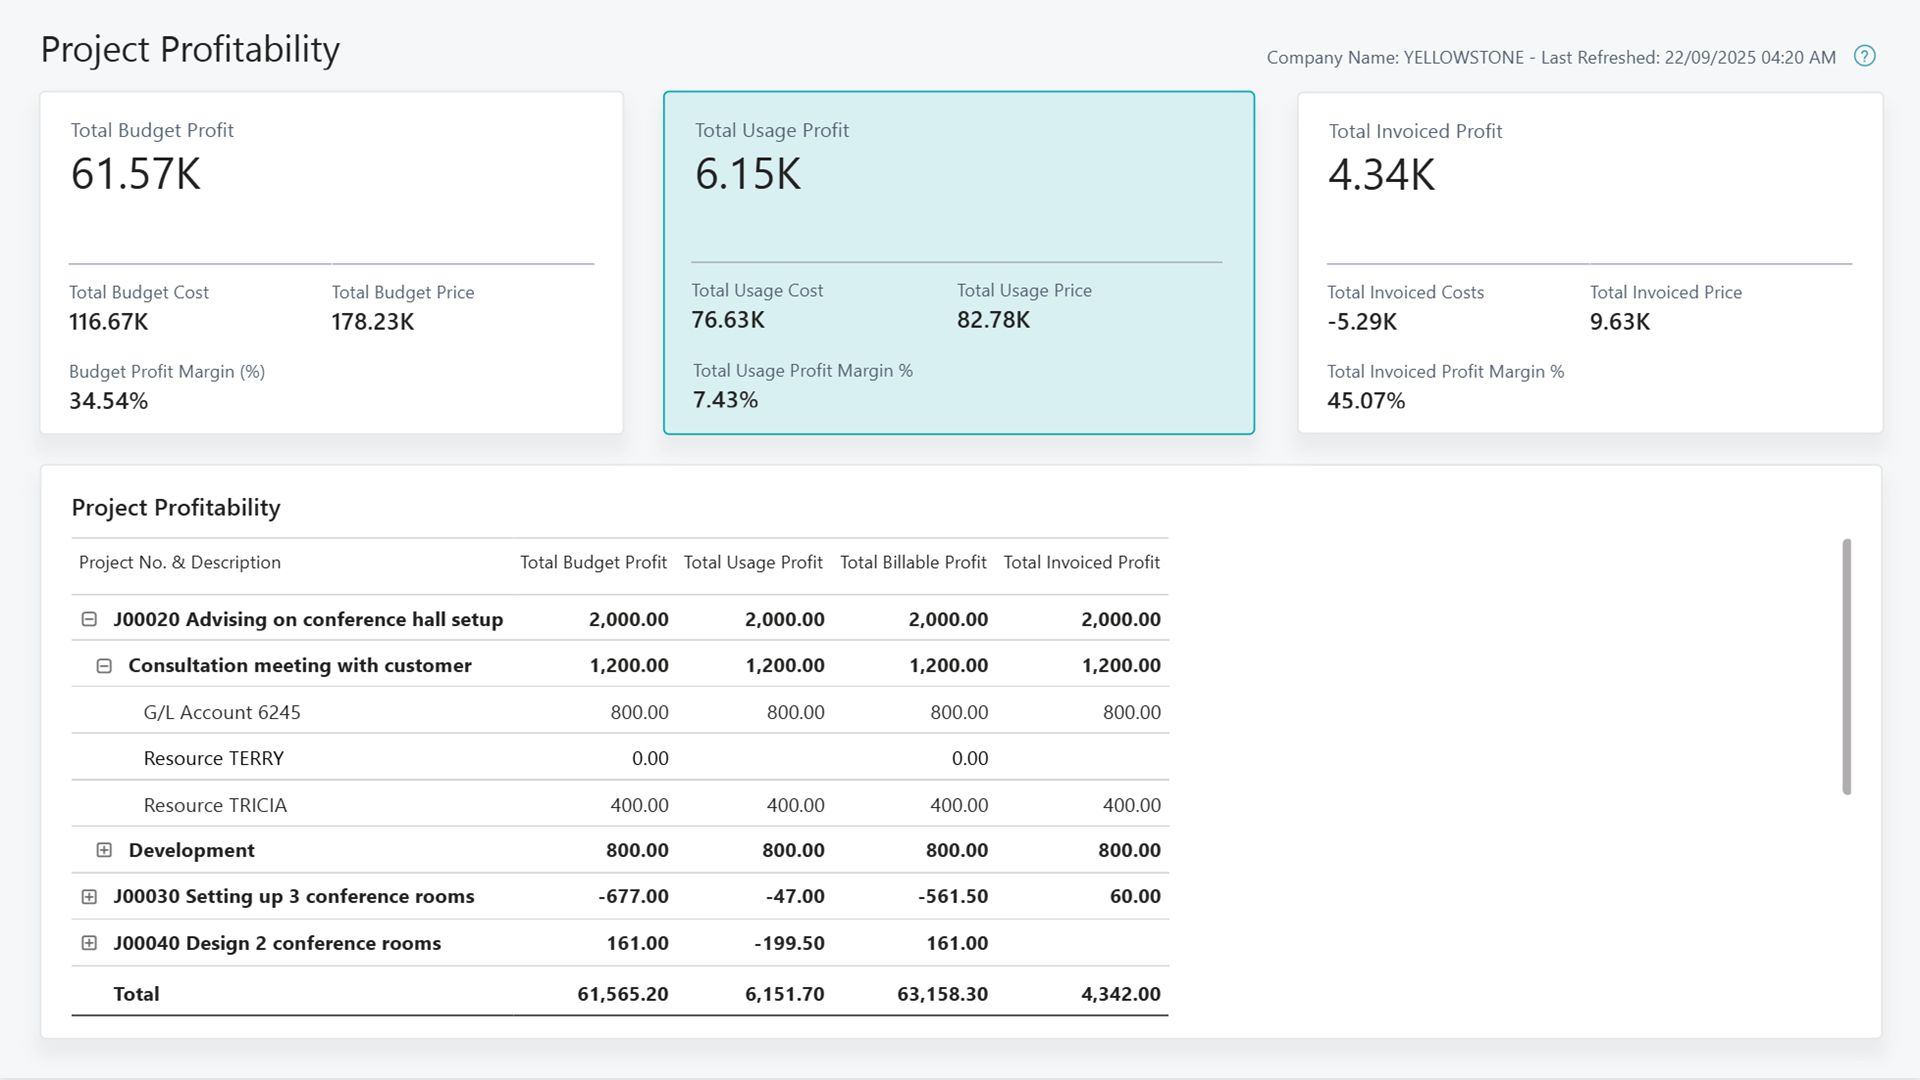Open the help icon near last refreshed timestamp
The width and height of the screenshot is (1920, 1080).
coord(1865,57)
